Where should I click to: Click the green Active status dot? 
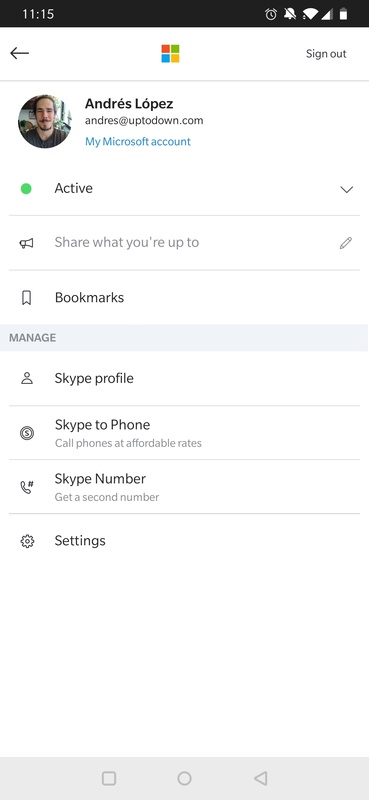click(x=26, y=189)
